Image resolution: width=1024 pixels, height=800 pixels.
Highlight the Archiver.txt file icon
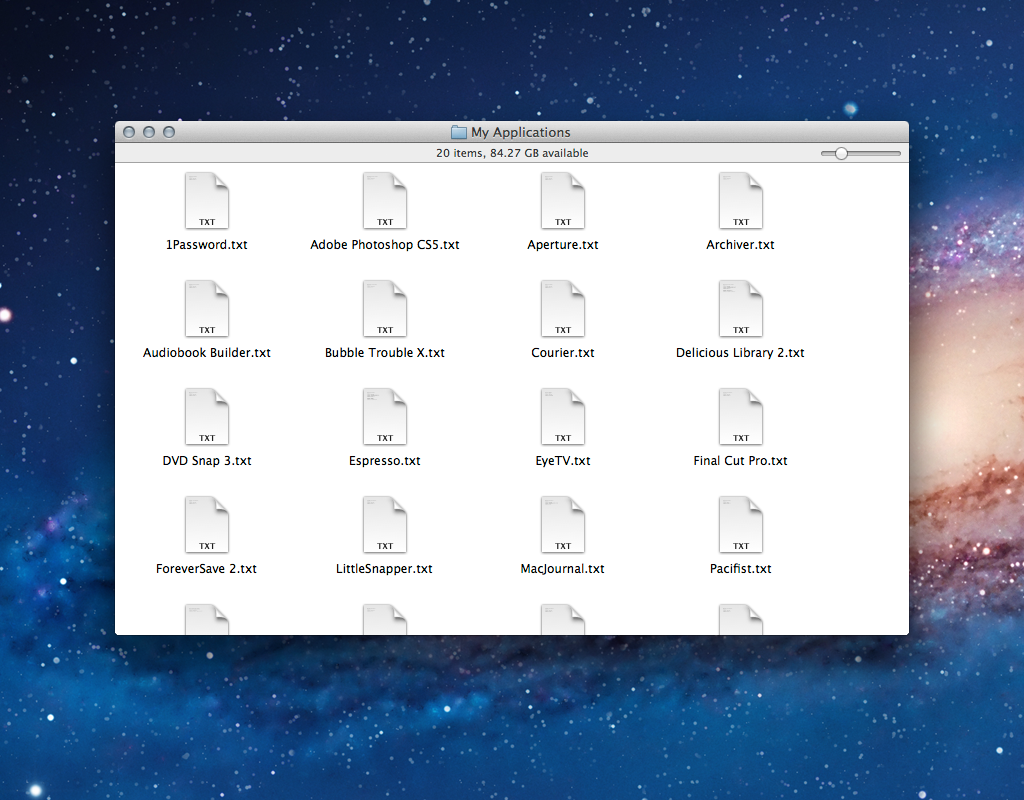[x=741, y=201]
